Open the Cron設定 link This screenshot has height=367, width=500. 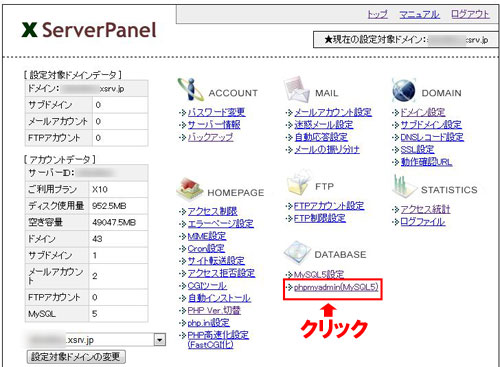pyautogui.click(x=206, y=248)
